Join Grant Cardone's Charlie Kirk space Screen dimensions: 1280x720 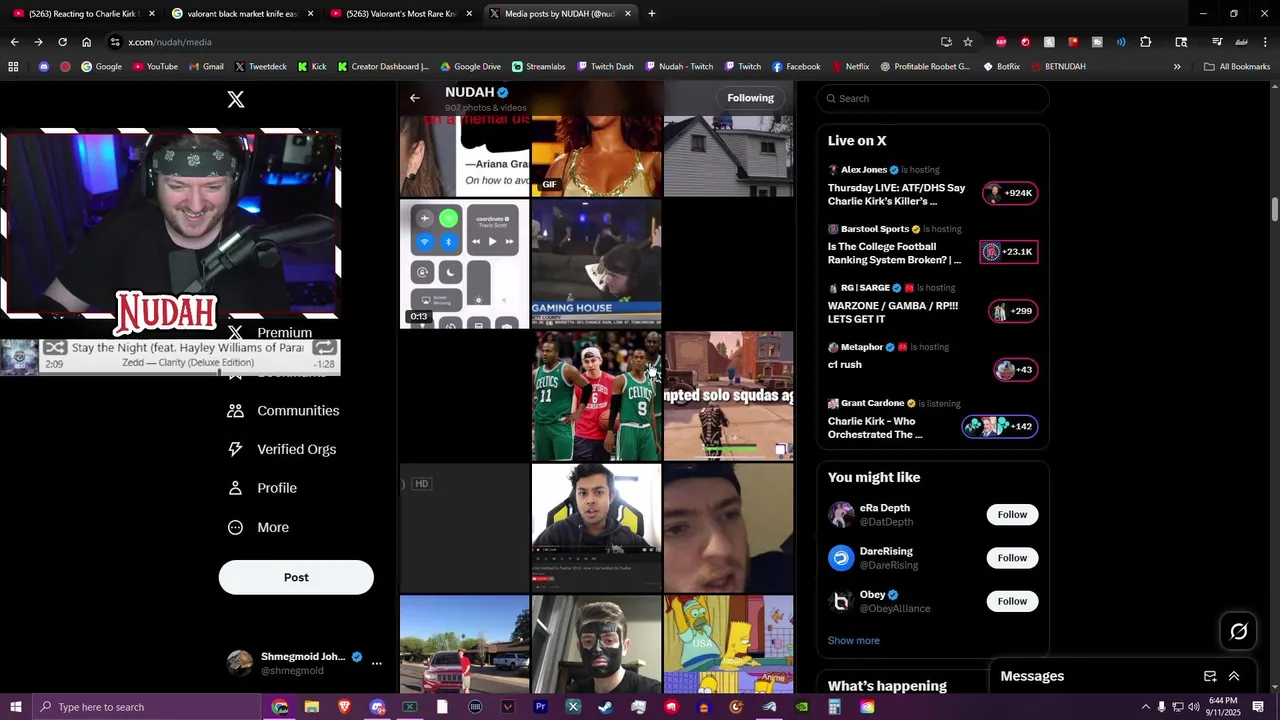(x=933, y=420)
